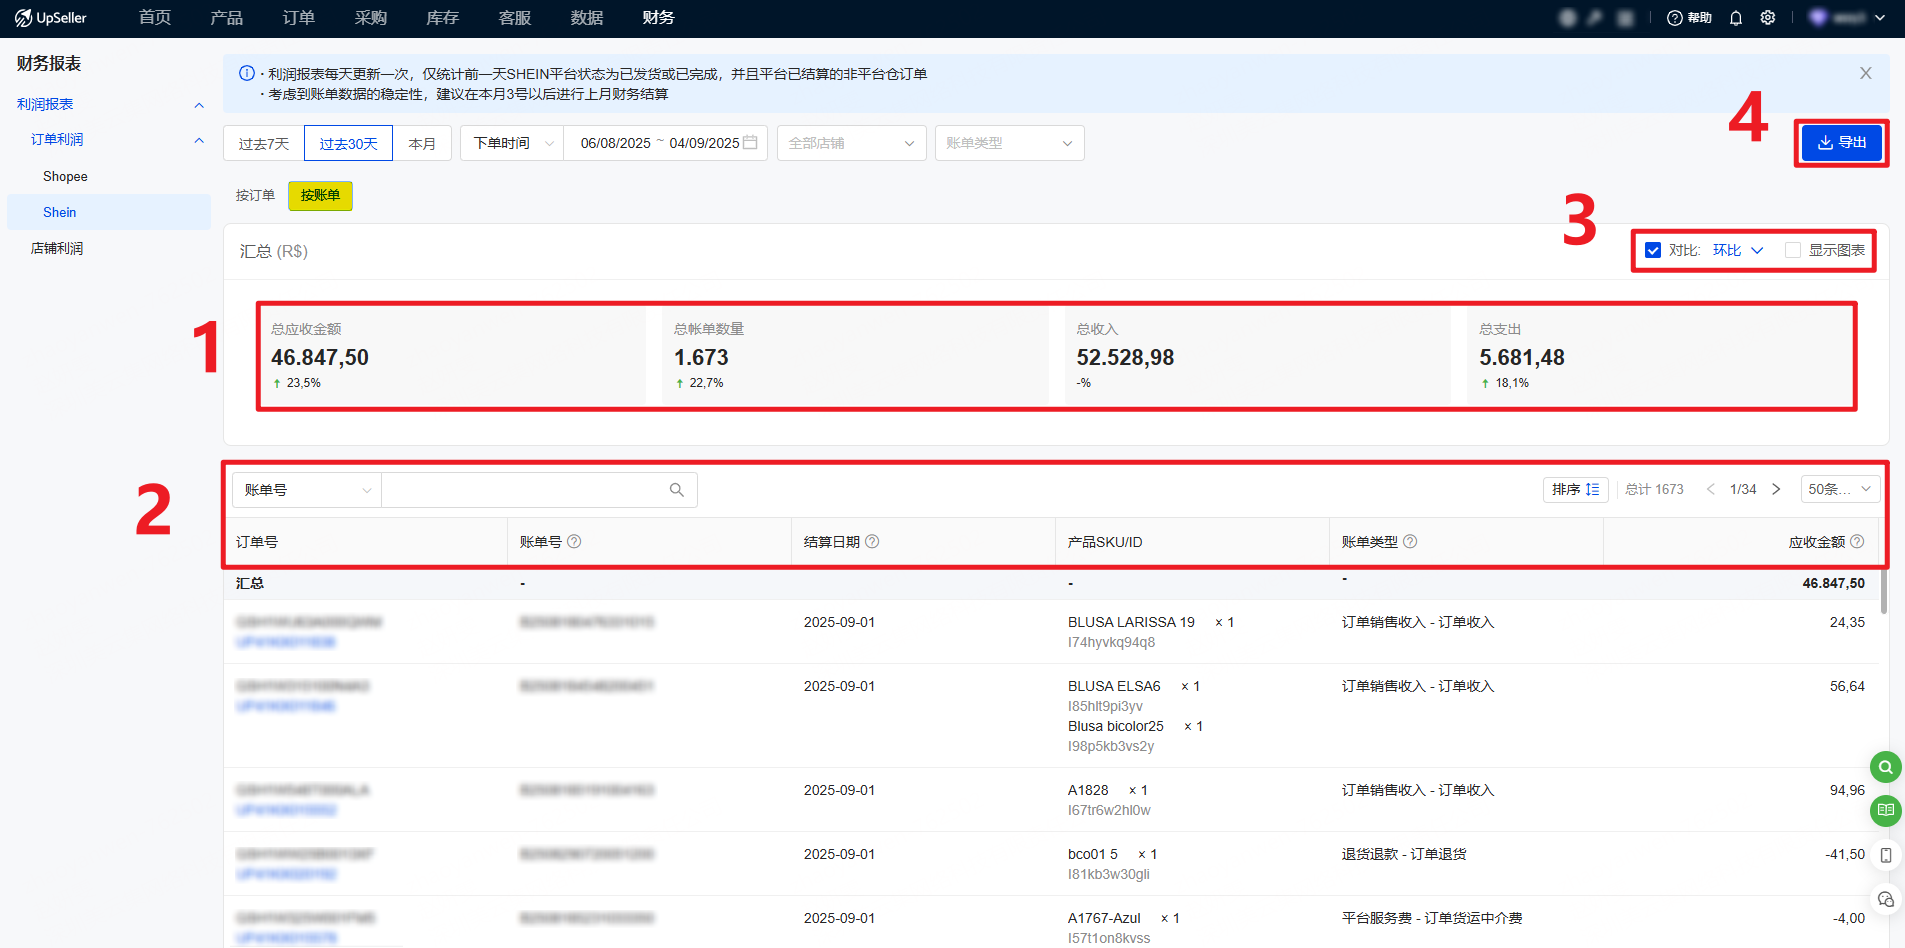Screen dimensions: 1905x948
Task: Open the 全部店铺 store dropdown
Action: click(x=852, y=143)
